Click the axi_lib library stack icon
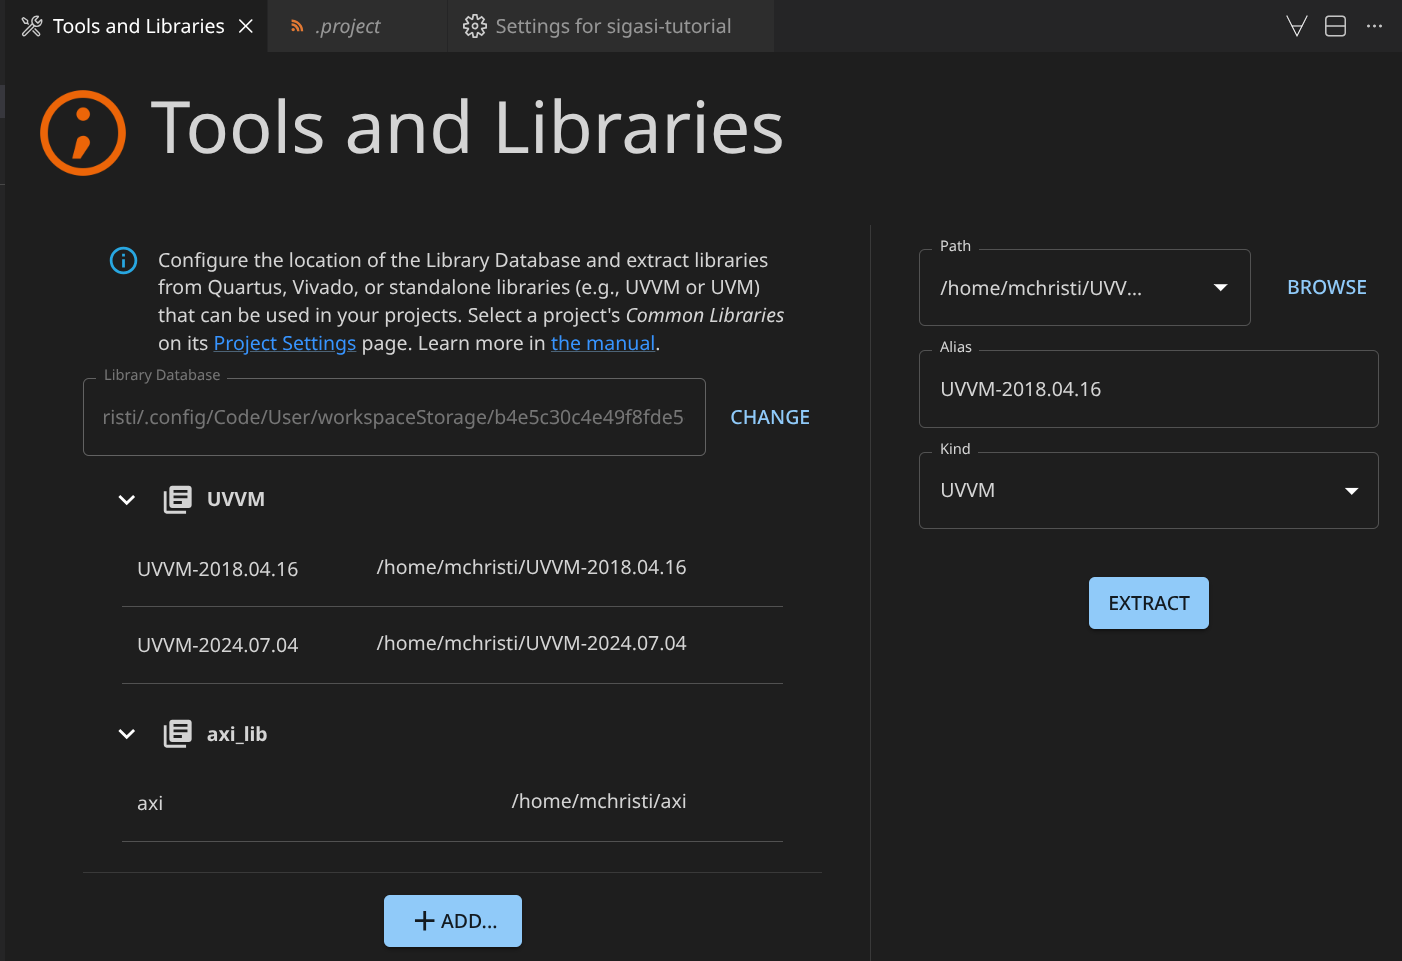This screenshot has height=961, width=1402. (177, 734)
